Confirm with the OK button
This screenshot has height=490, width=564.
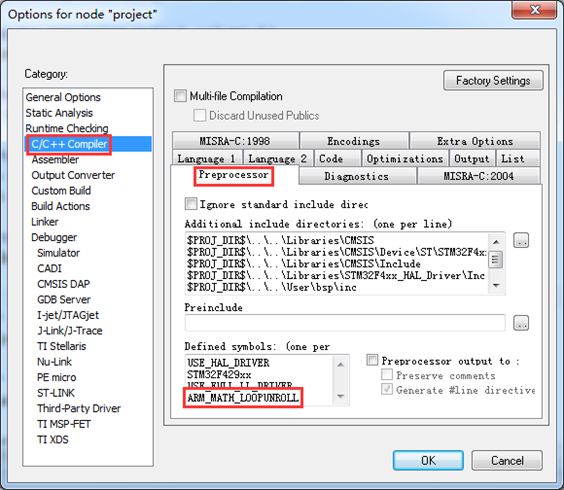[428, 460]
